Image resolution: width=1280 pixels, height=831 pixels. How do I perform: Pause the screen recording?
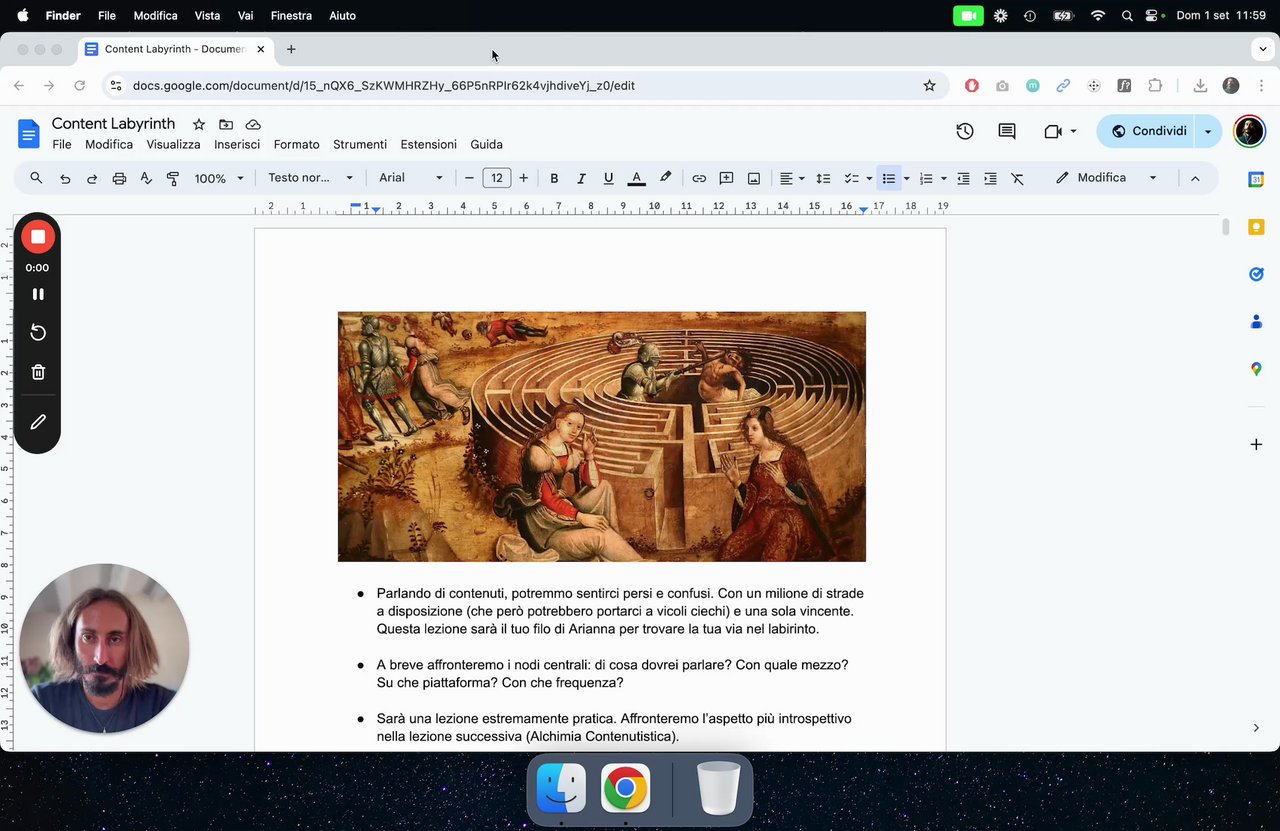38,294
